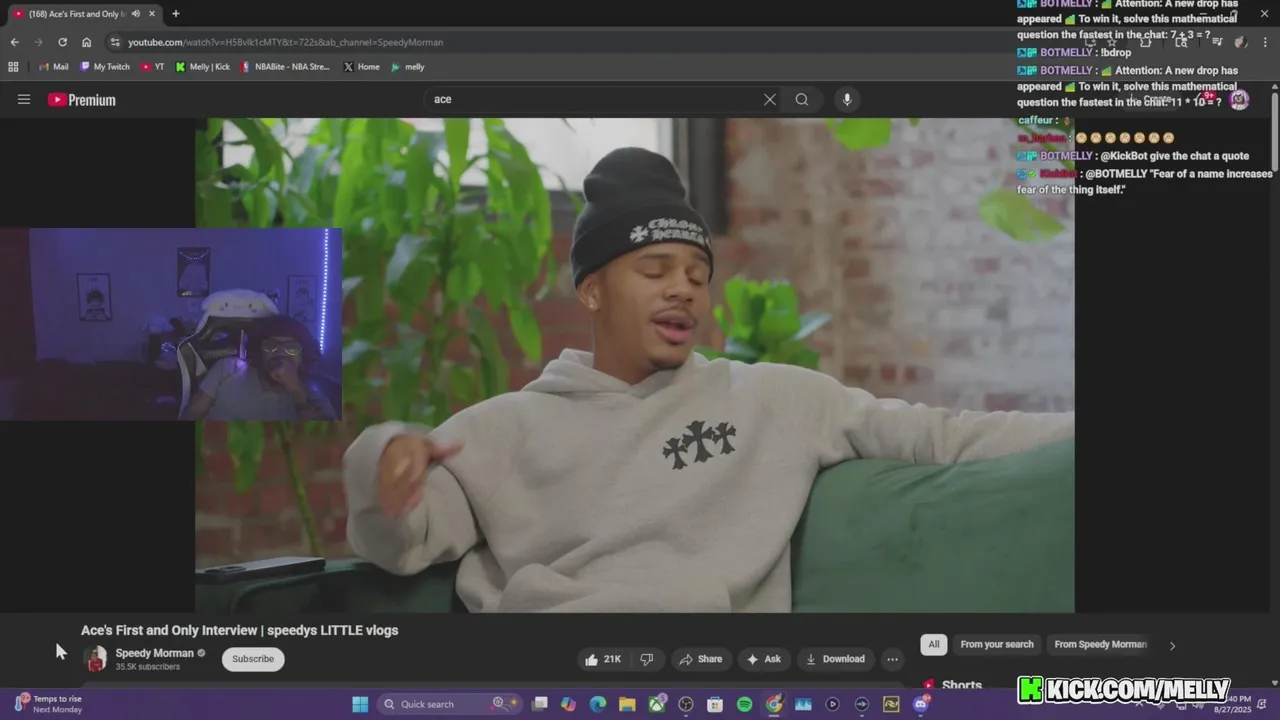Click the 35.5K subscribers text

point(148,667)
